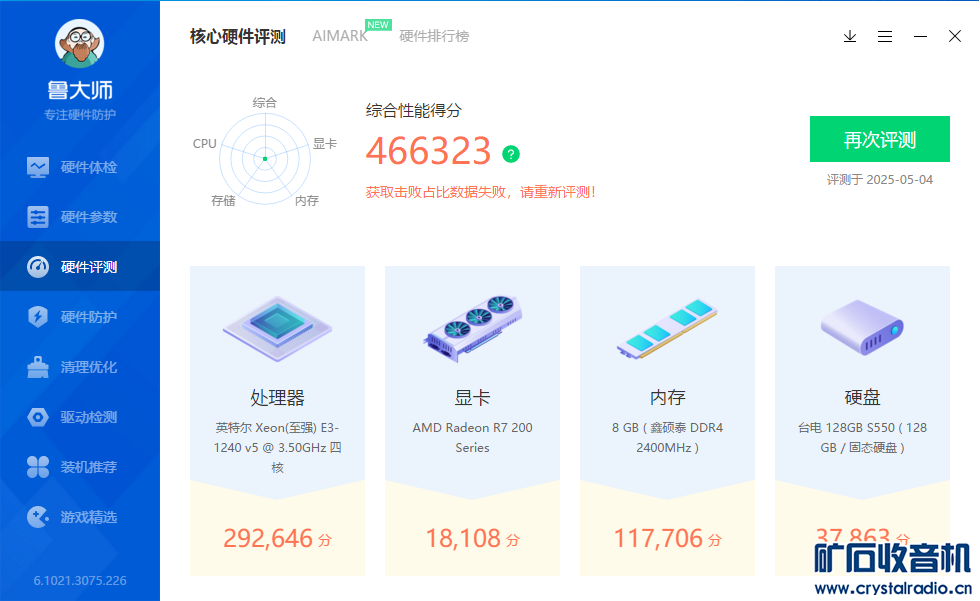Viewport: 980px width, 601px height.
Task: Switch to 硬件排行榜 tab
Action: point(434,36)
